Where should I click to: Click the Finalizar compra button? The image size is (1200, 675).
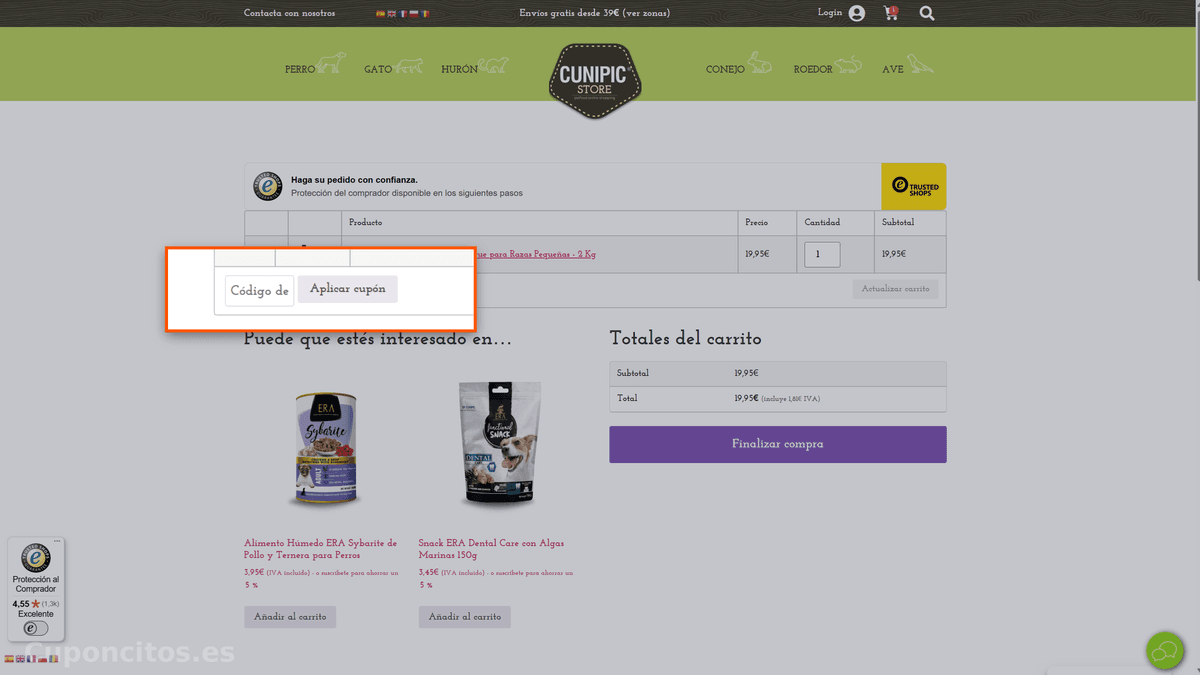pos(778,444)
